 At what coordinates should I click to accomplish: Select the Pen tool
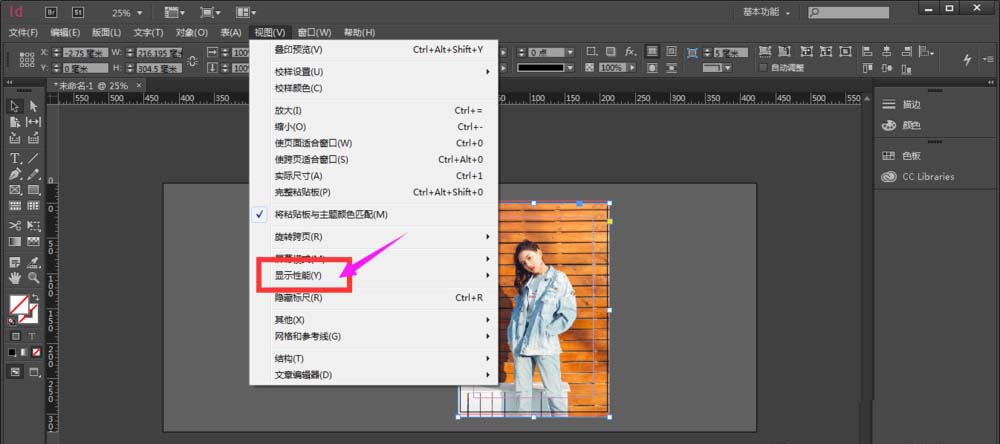15,174
